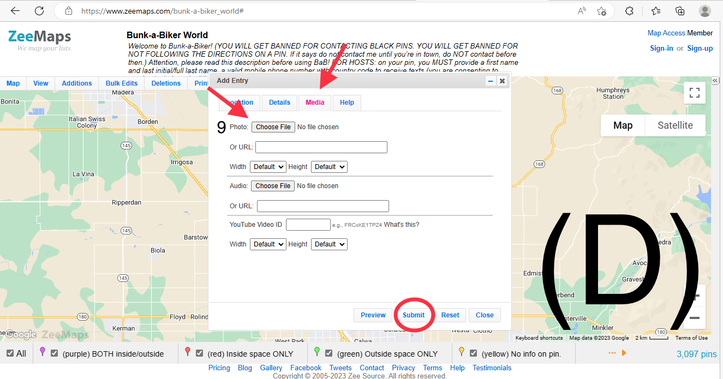
Task: Click the purple pin legend icon
Action: coord(42,352)
